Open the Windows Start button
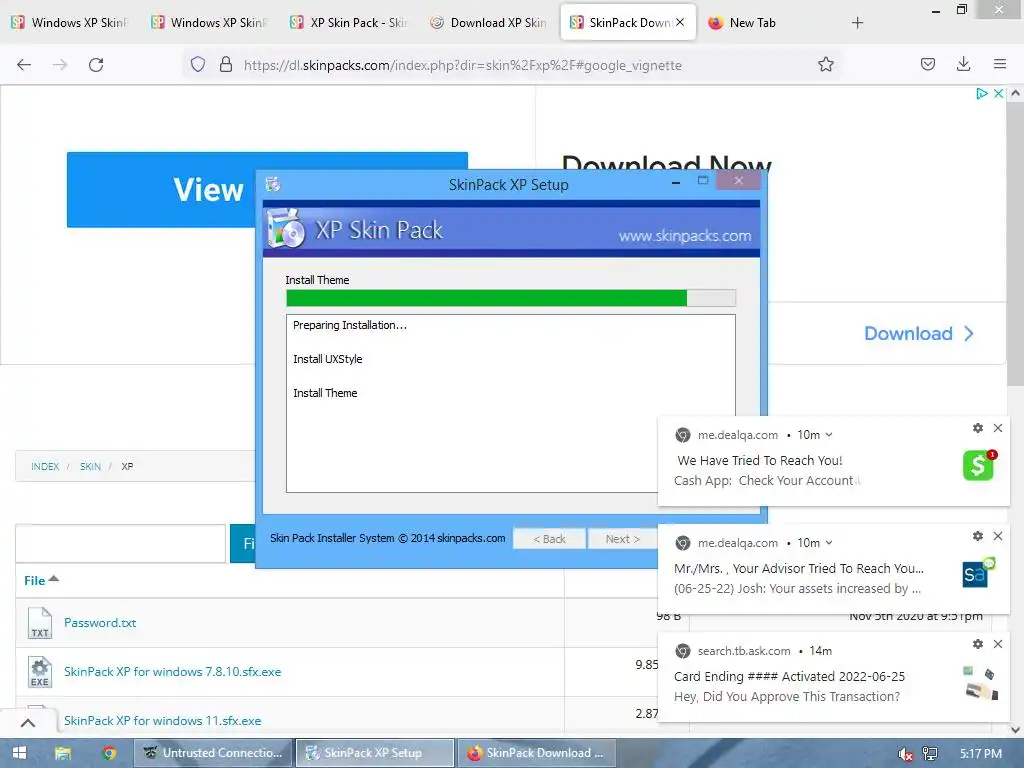The image size is (1024, 768). (20, 753)
